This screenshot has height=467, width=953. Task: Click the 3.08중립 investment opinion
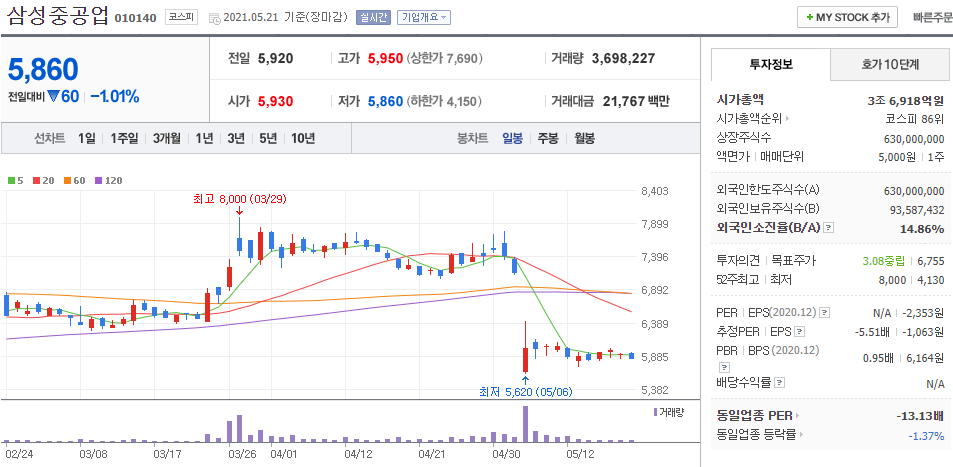[883, 261]
